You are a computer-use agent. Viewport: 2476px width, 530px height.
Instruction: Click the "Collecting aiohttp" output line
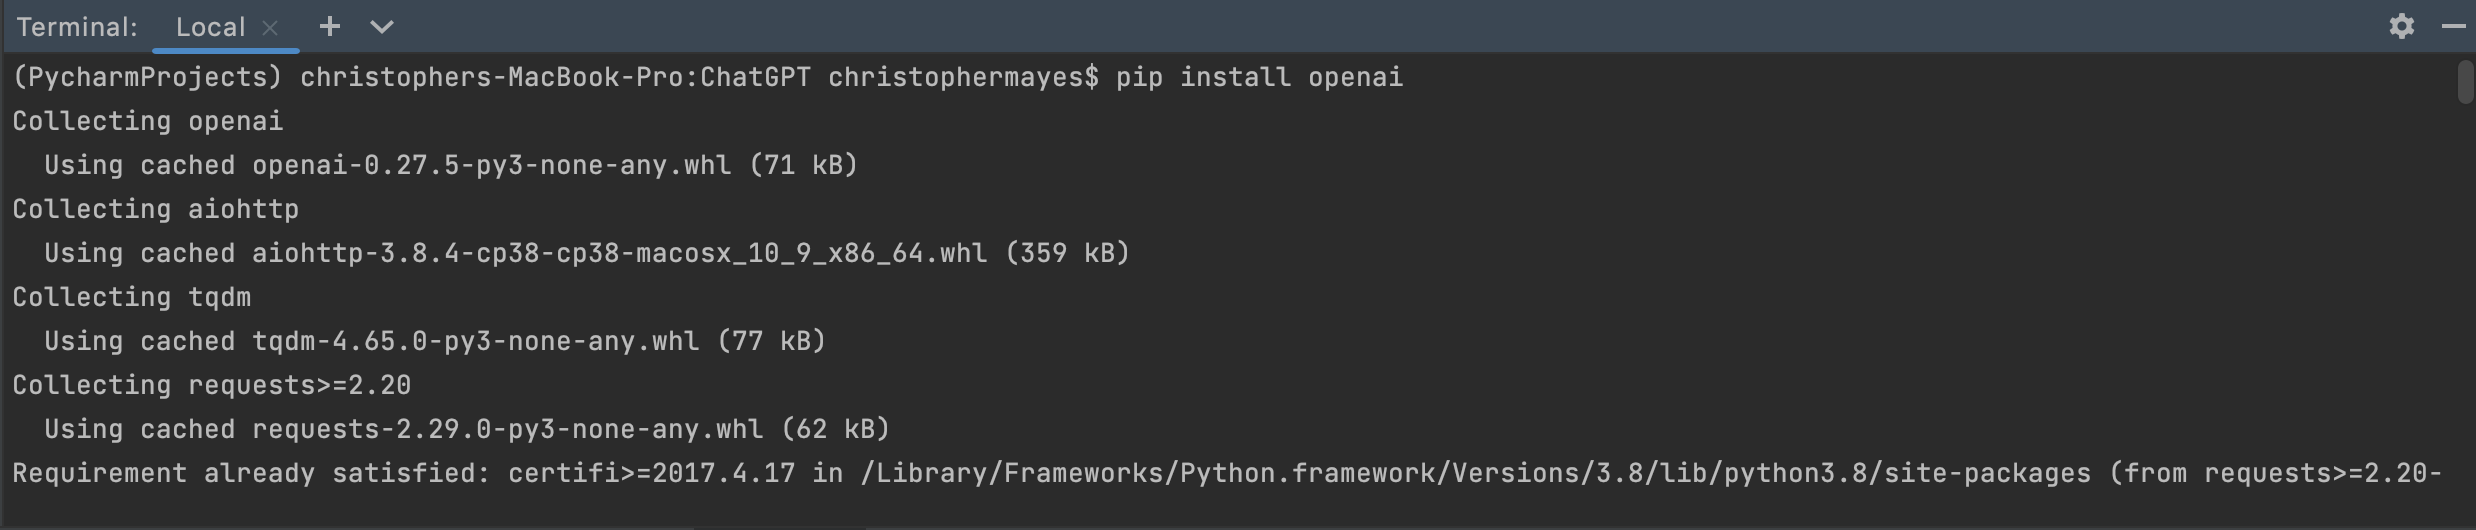click(156, 209)
